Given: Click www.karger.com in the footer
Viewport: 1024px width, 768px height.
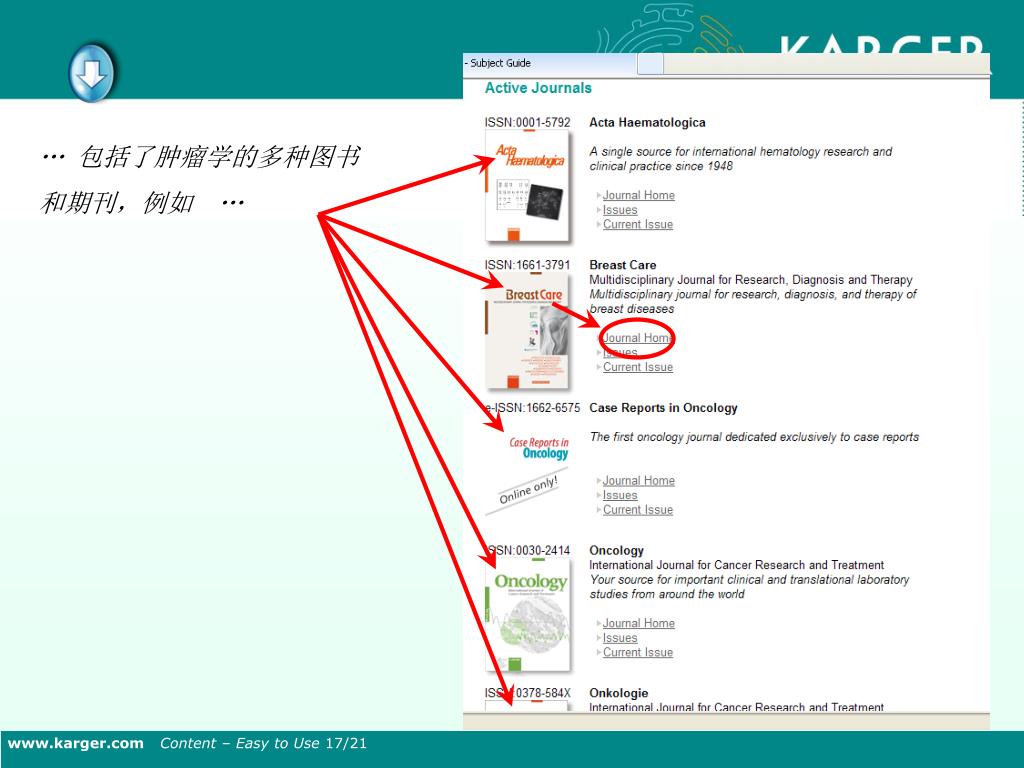Looking at the screenshot, I should [x=76, y=743].
